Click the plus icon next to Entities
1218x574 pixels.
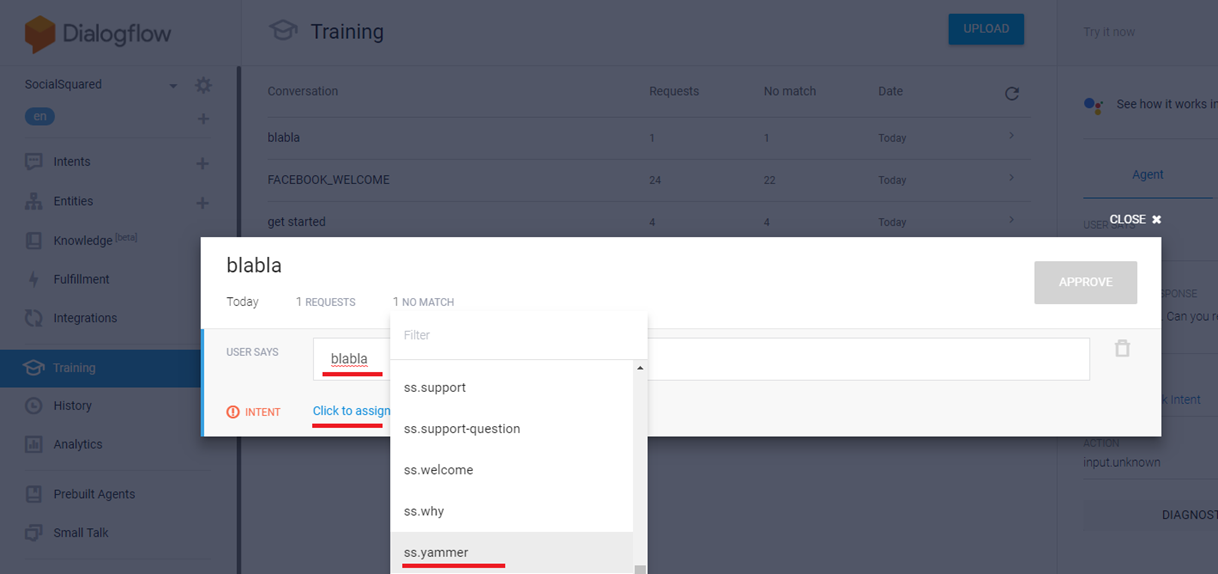(202, 203)
